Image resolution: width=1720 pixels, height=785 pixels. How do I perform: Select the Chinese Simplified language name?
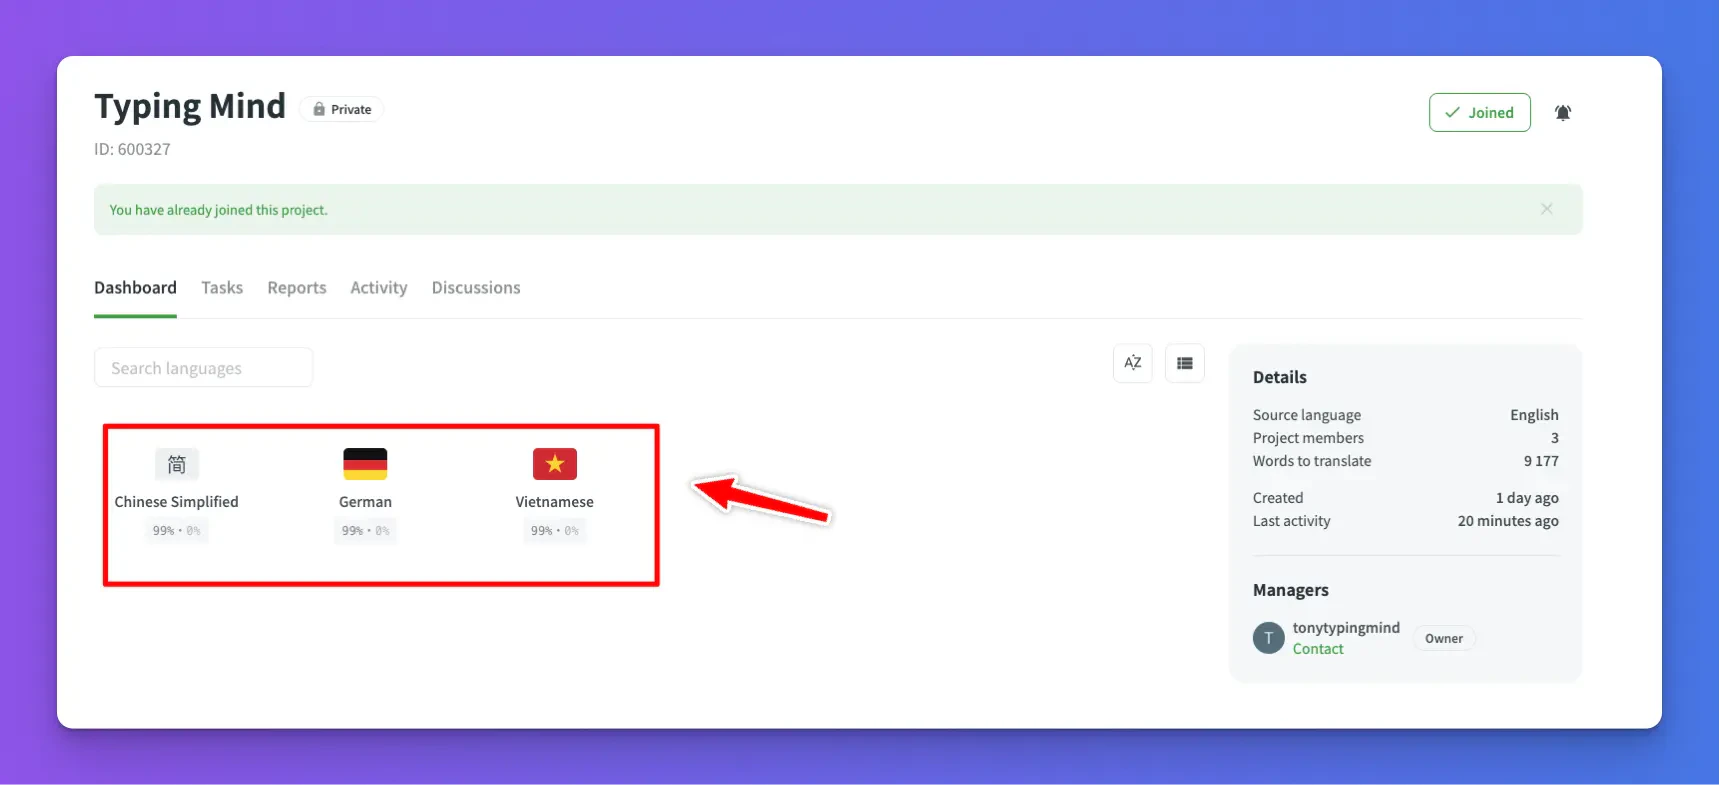(x=177, y=502)
